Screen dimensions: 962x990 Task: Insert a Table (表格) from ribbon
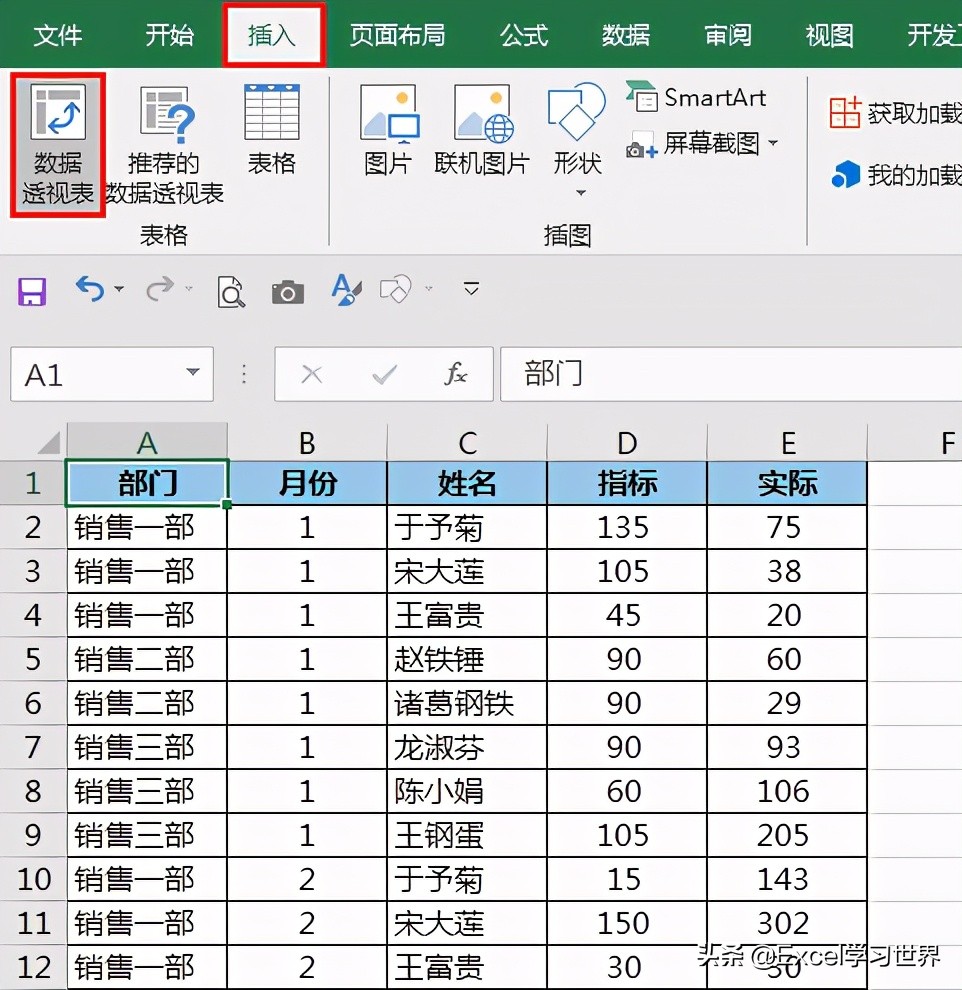click(271, 129)
